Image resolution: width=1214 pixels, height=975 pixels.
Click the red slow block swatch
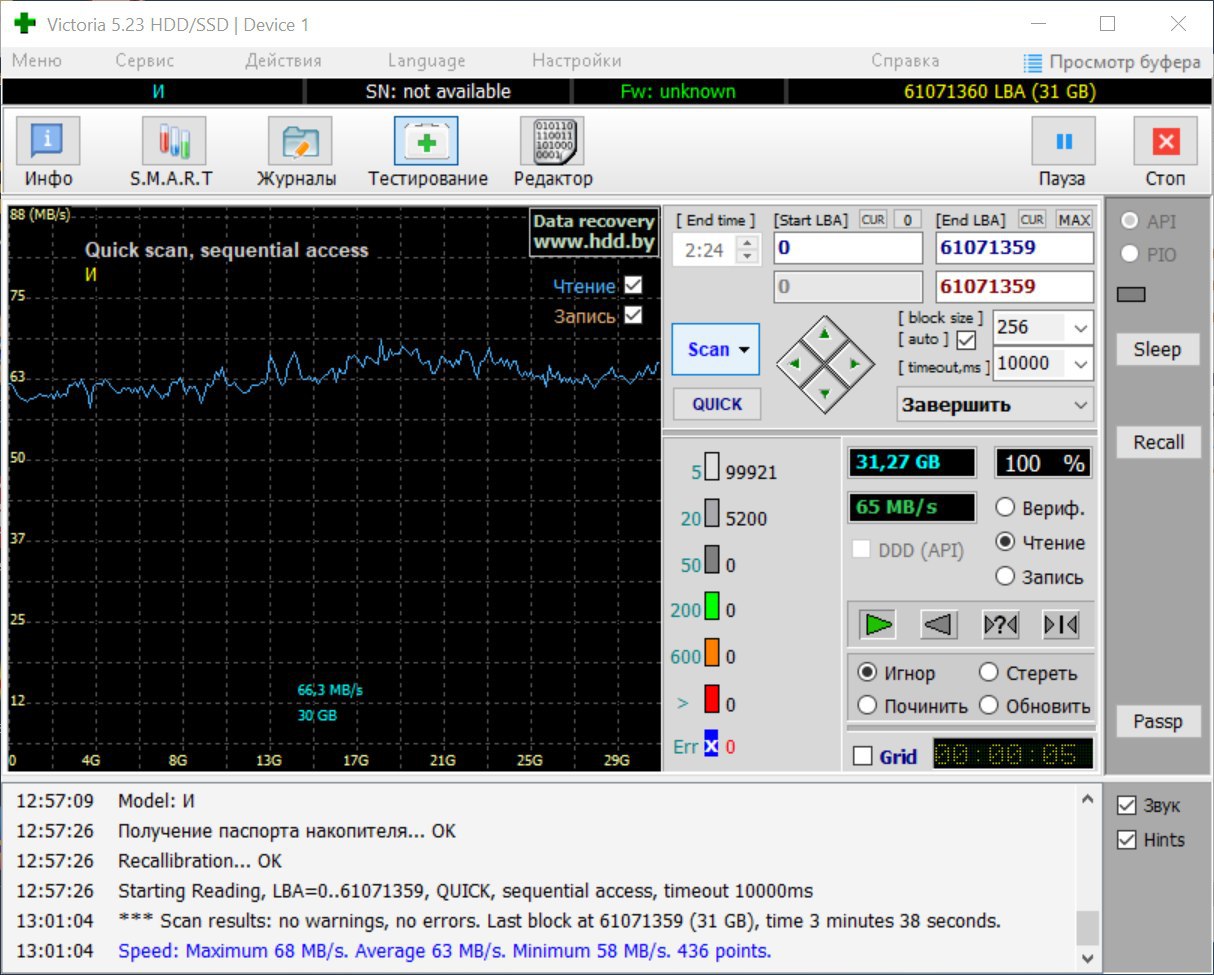712,700
